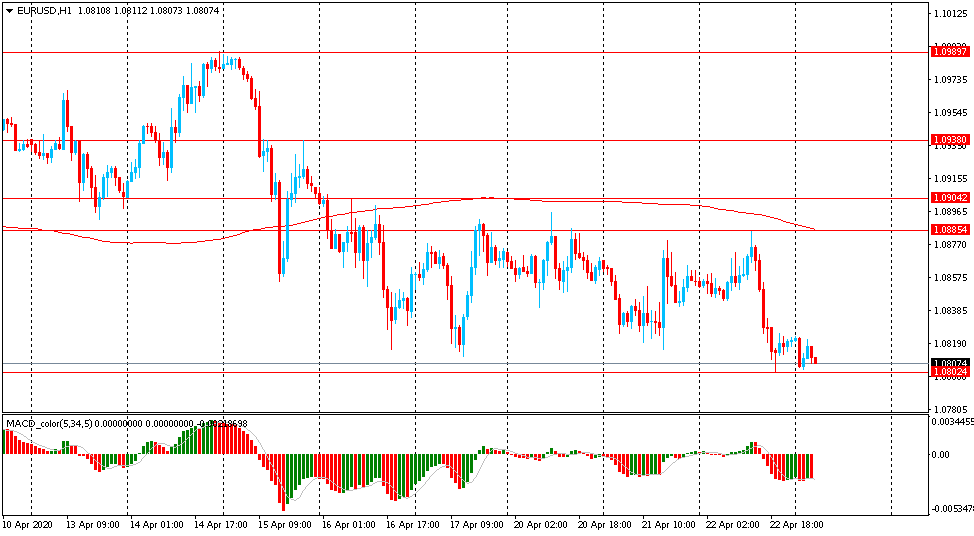The width and height of the screenshot is (974, 536).
Task: Click the MACD_color(5,34,5) indicator label
Action: (49, 424)
